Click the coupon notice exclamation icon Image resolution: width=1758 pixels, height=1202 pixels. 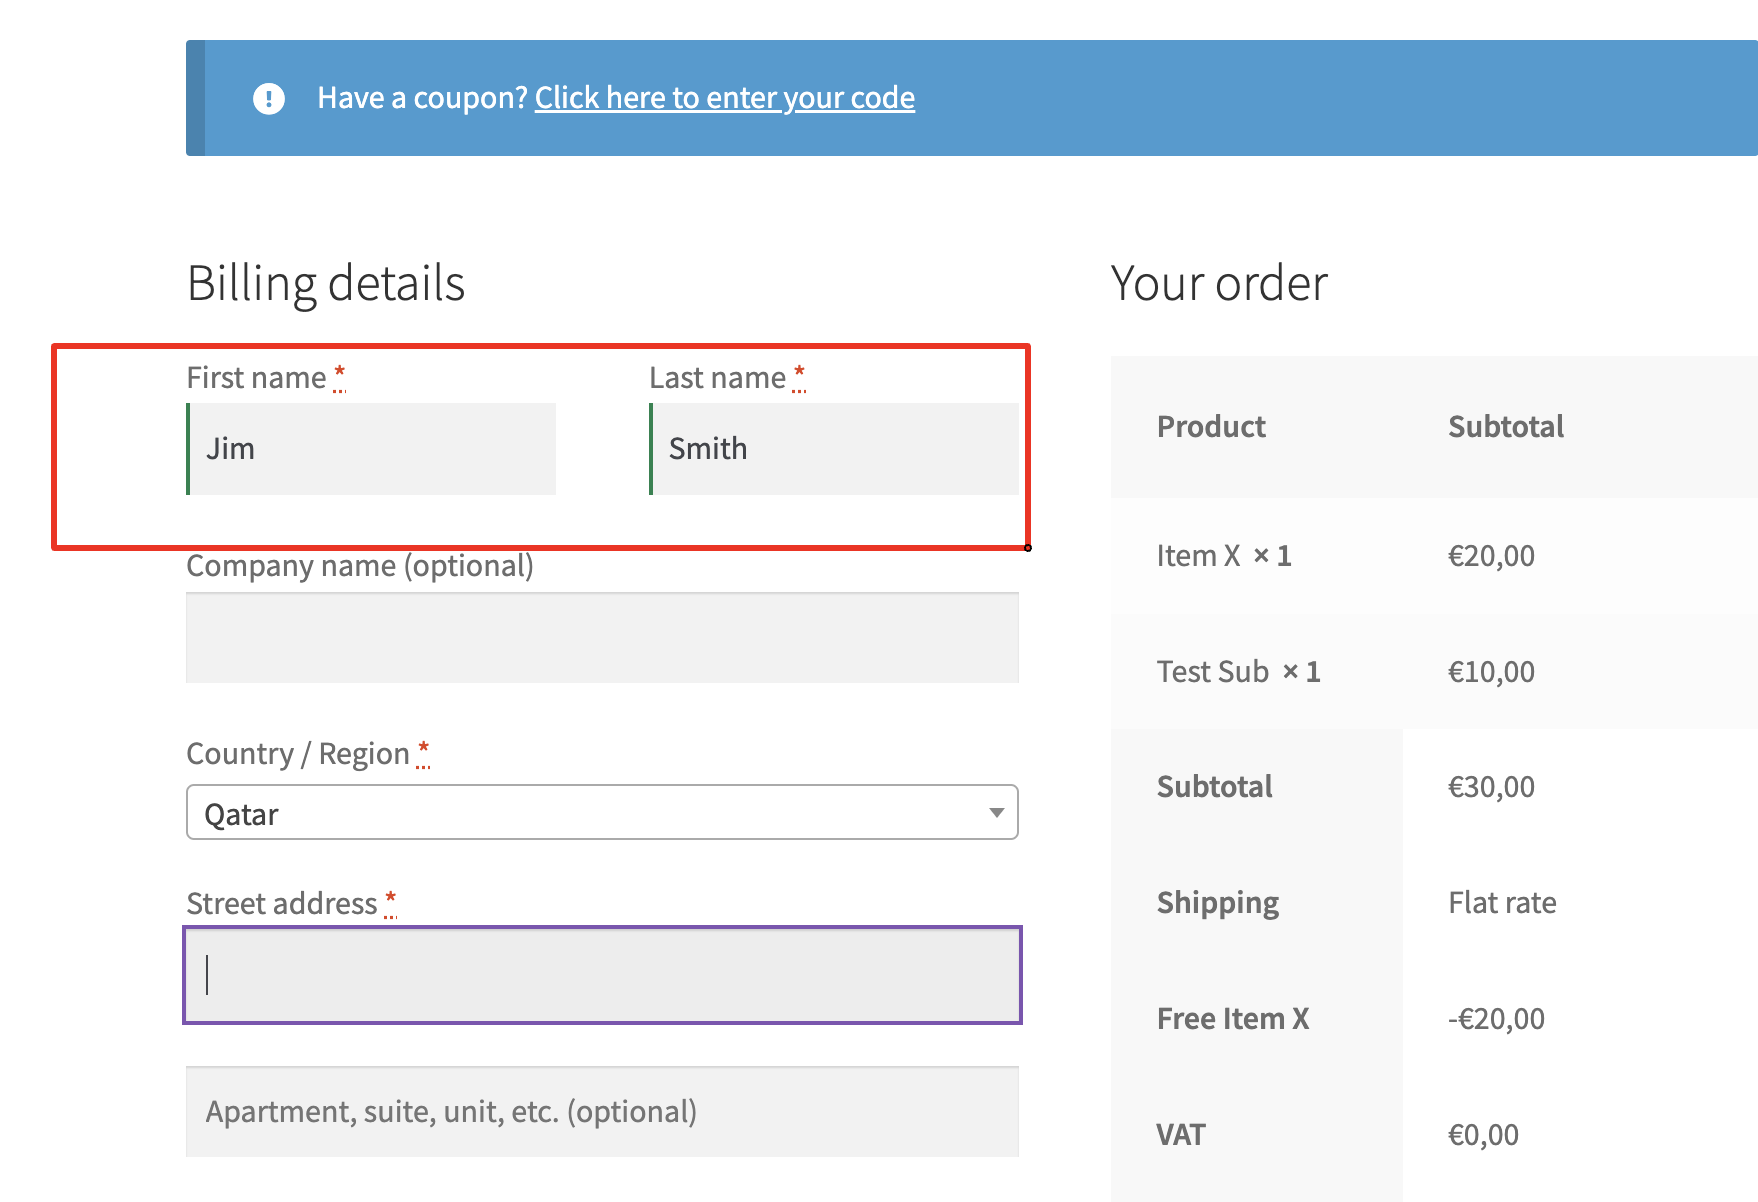pos(268,98)
